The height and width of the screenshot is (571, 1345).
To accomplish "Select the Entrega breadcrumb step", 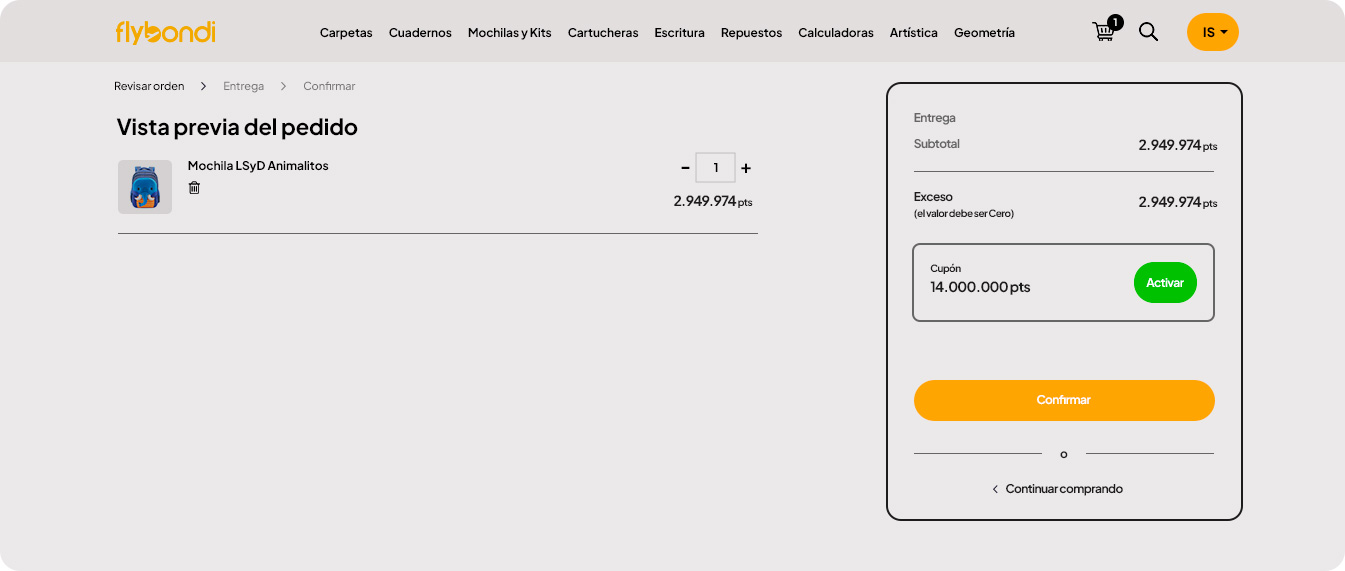I will pos(243,86).
